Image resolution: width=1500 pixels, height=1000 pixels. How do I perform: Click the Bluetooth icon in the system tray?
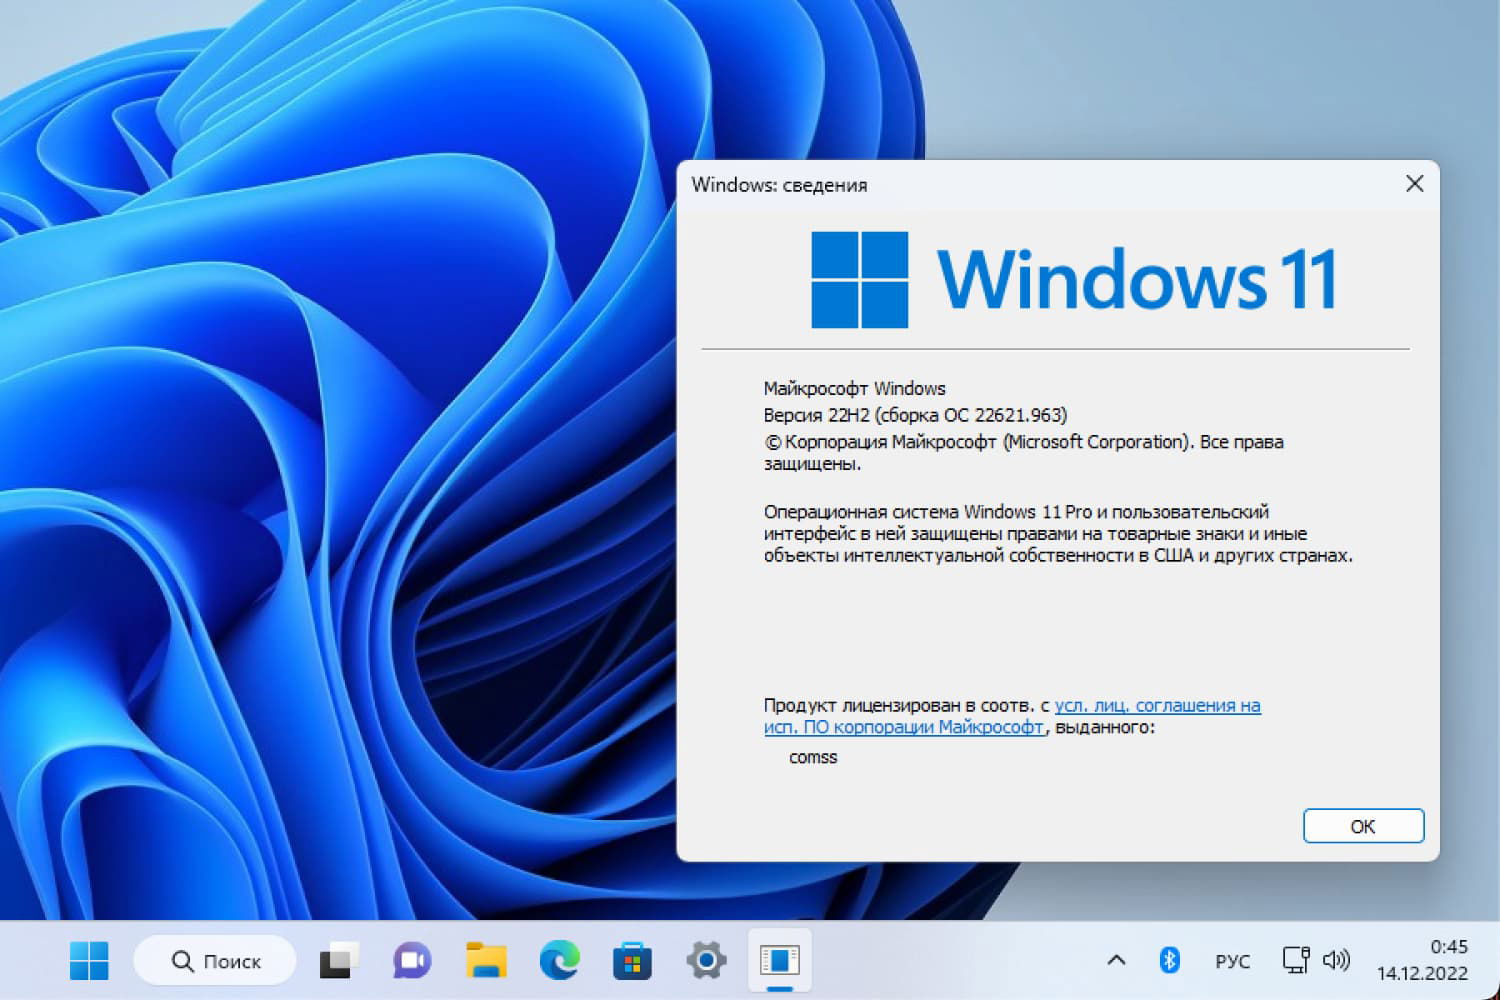pos(1170,960)
